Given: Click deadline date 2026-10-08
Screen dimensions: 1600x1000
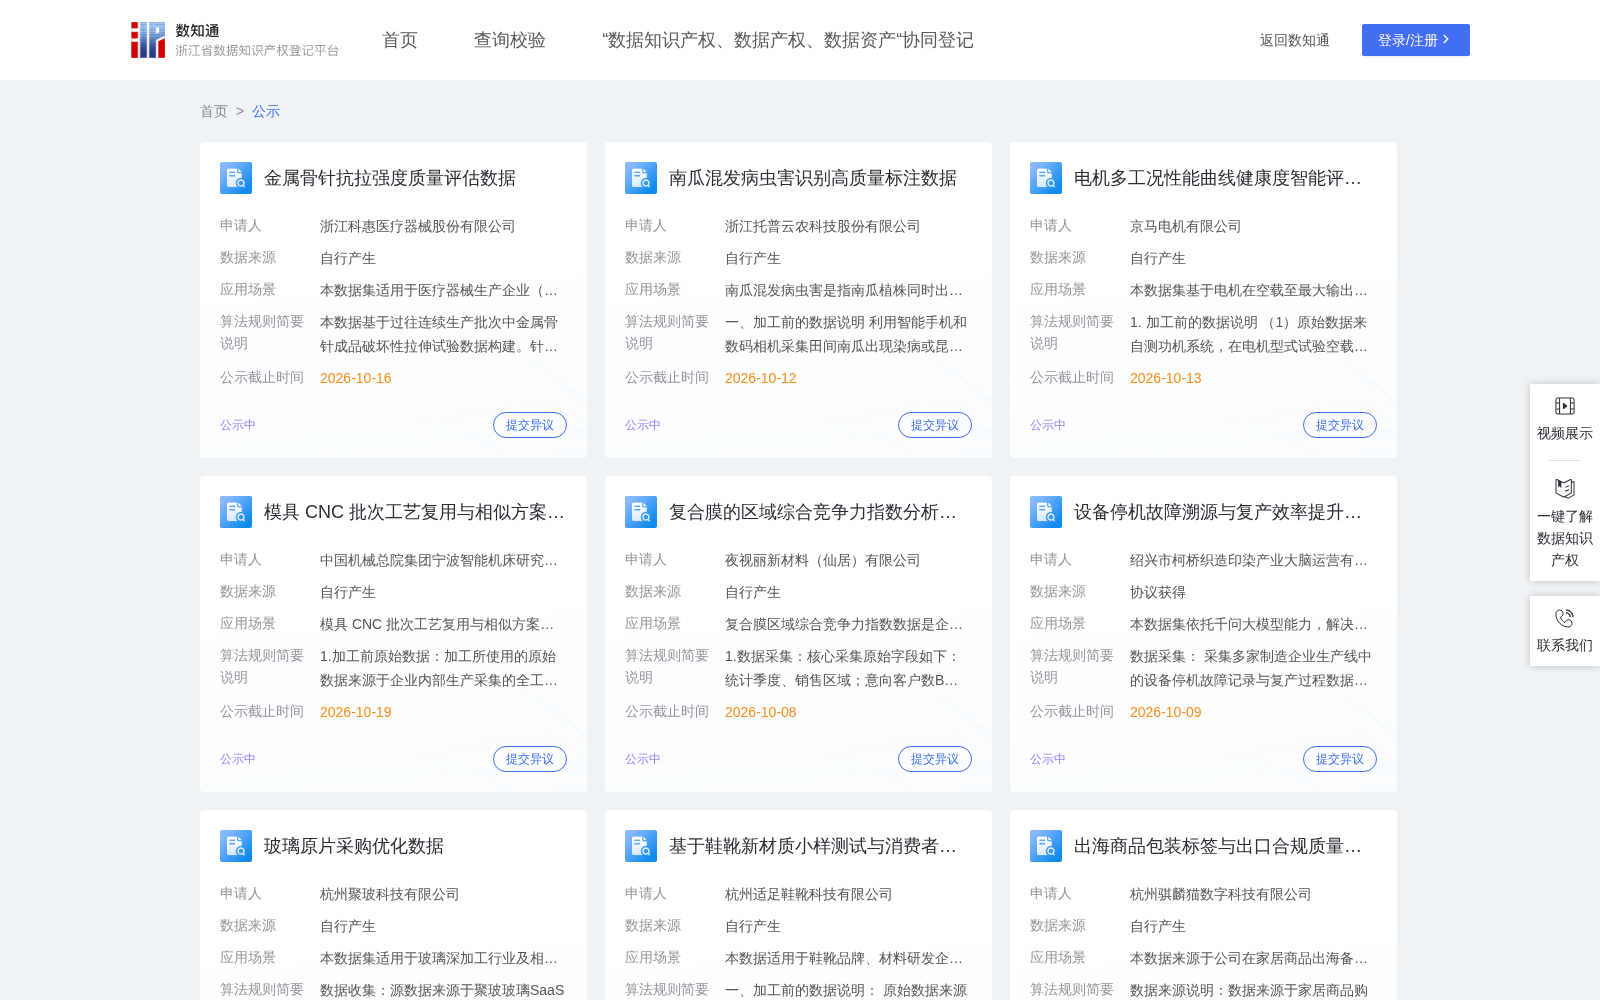Looking at the screenshot, I should tap(761, 712).
